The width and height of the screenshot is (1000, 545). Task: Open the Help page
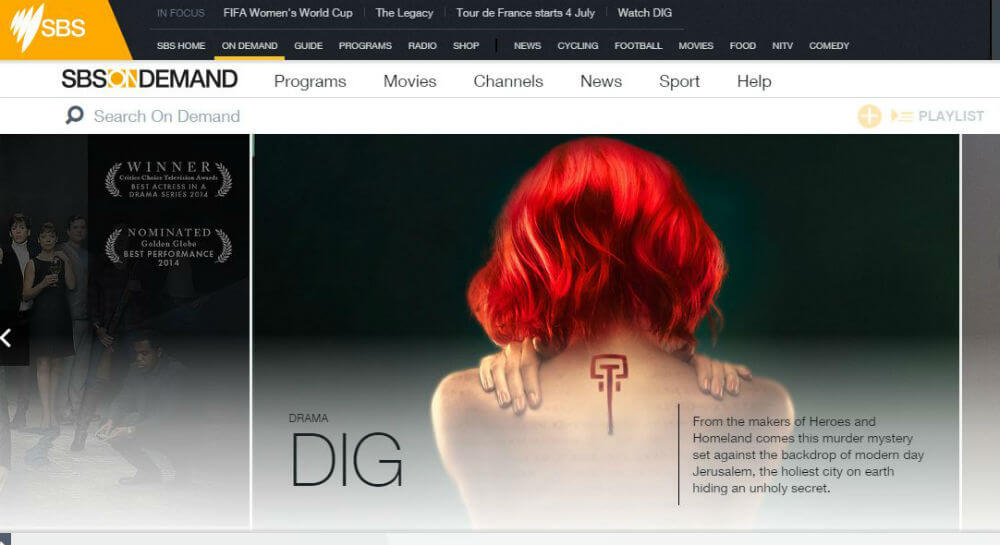[754, 81]
